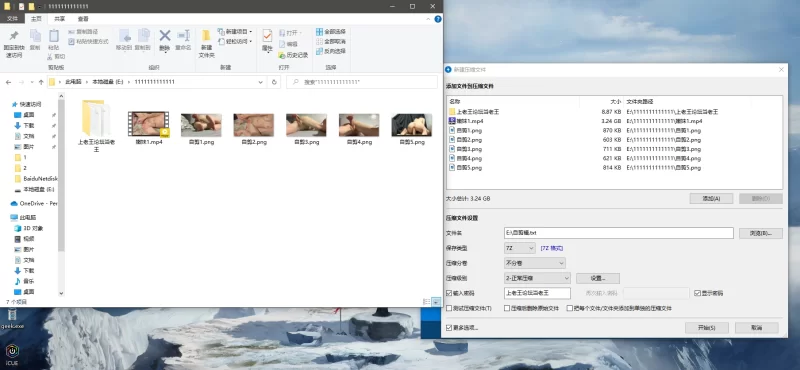
Task: Open the 新建项目 dropdown arrow
Action: pos(251,32)
